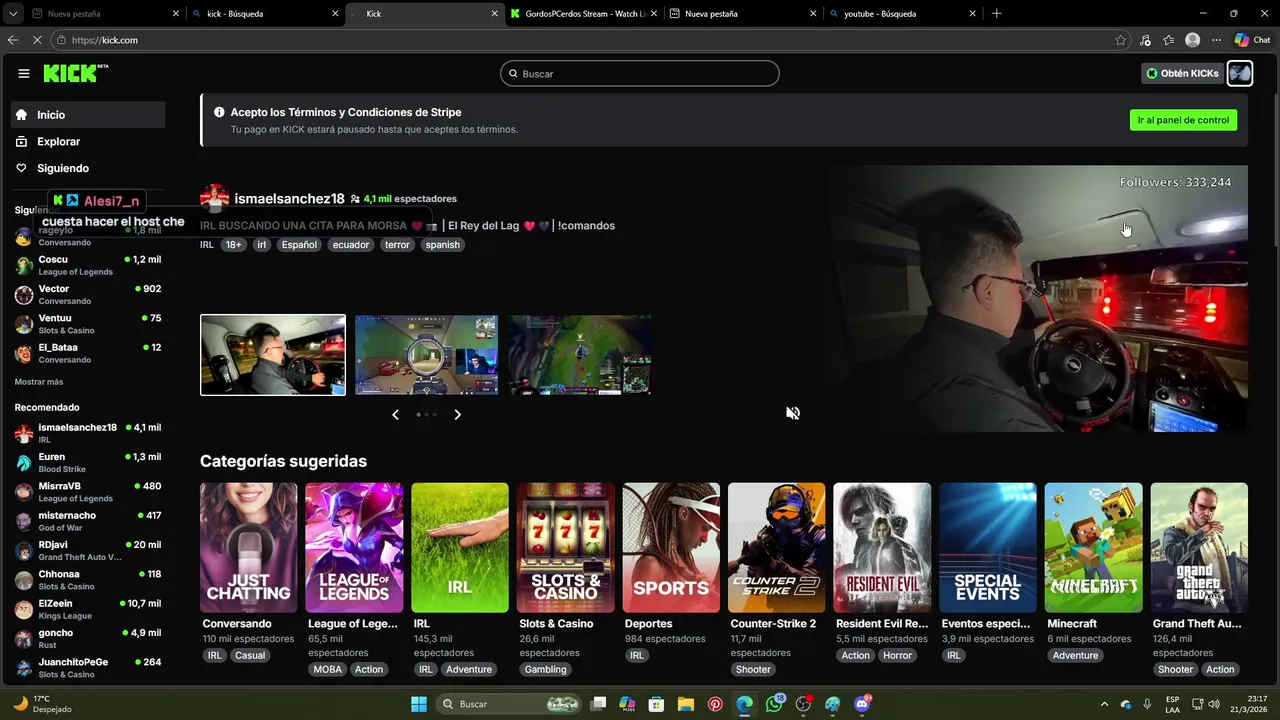
Task: Click the ecuador tag
Action: click(351, 245)
